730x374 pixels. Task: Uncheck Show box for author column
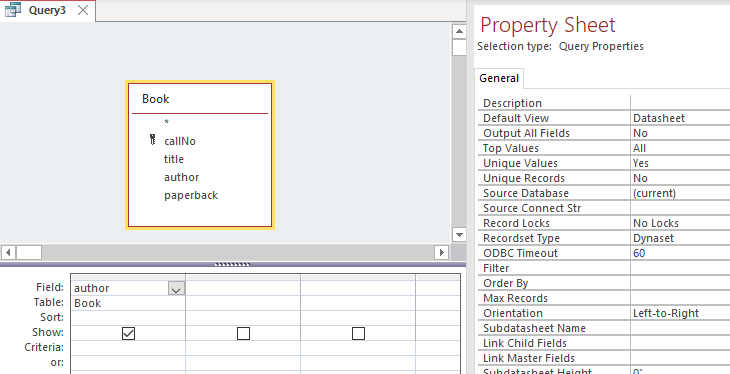click(x=128, y=333)
